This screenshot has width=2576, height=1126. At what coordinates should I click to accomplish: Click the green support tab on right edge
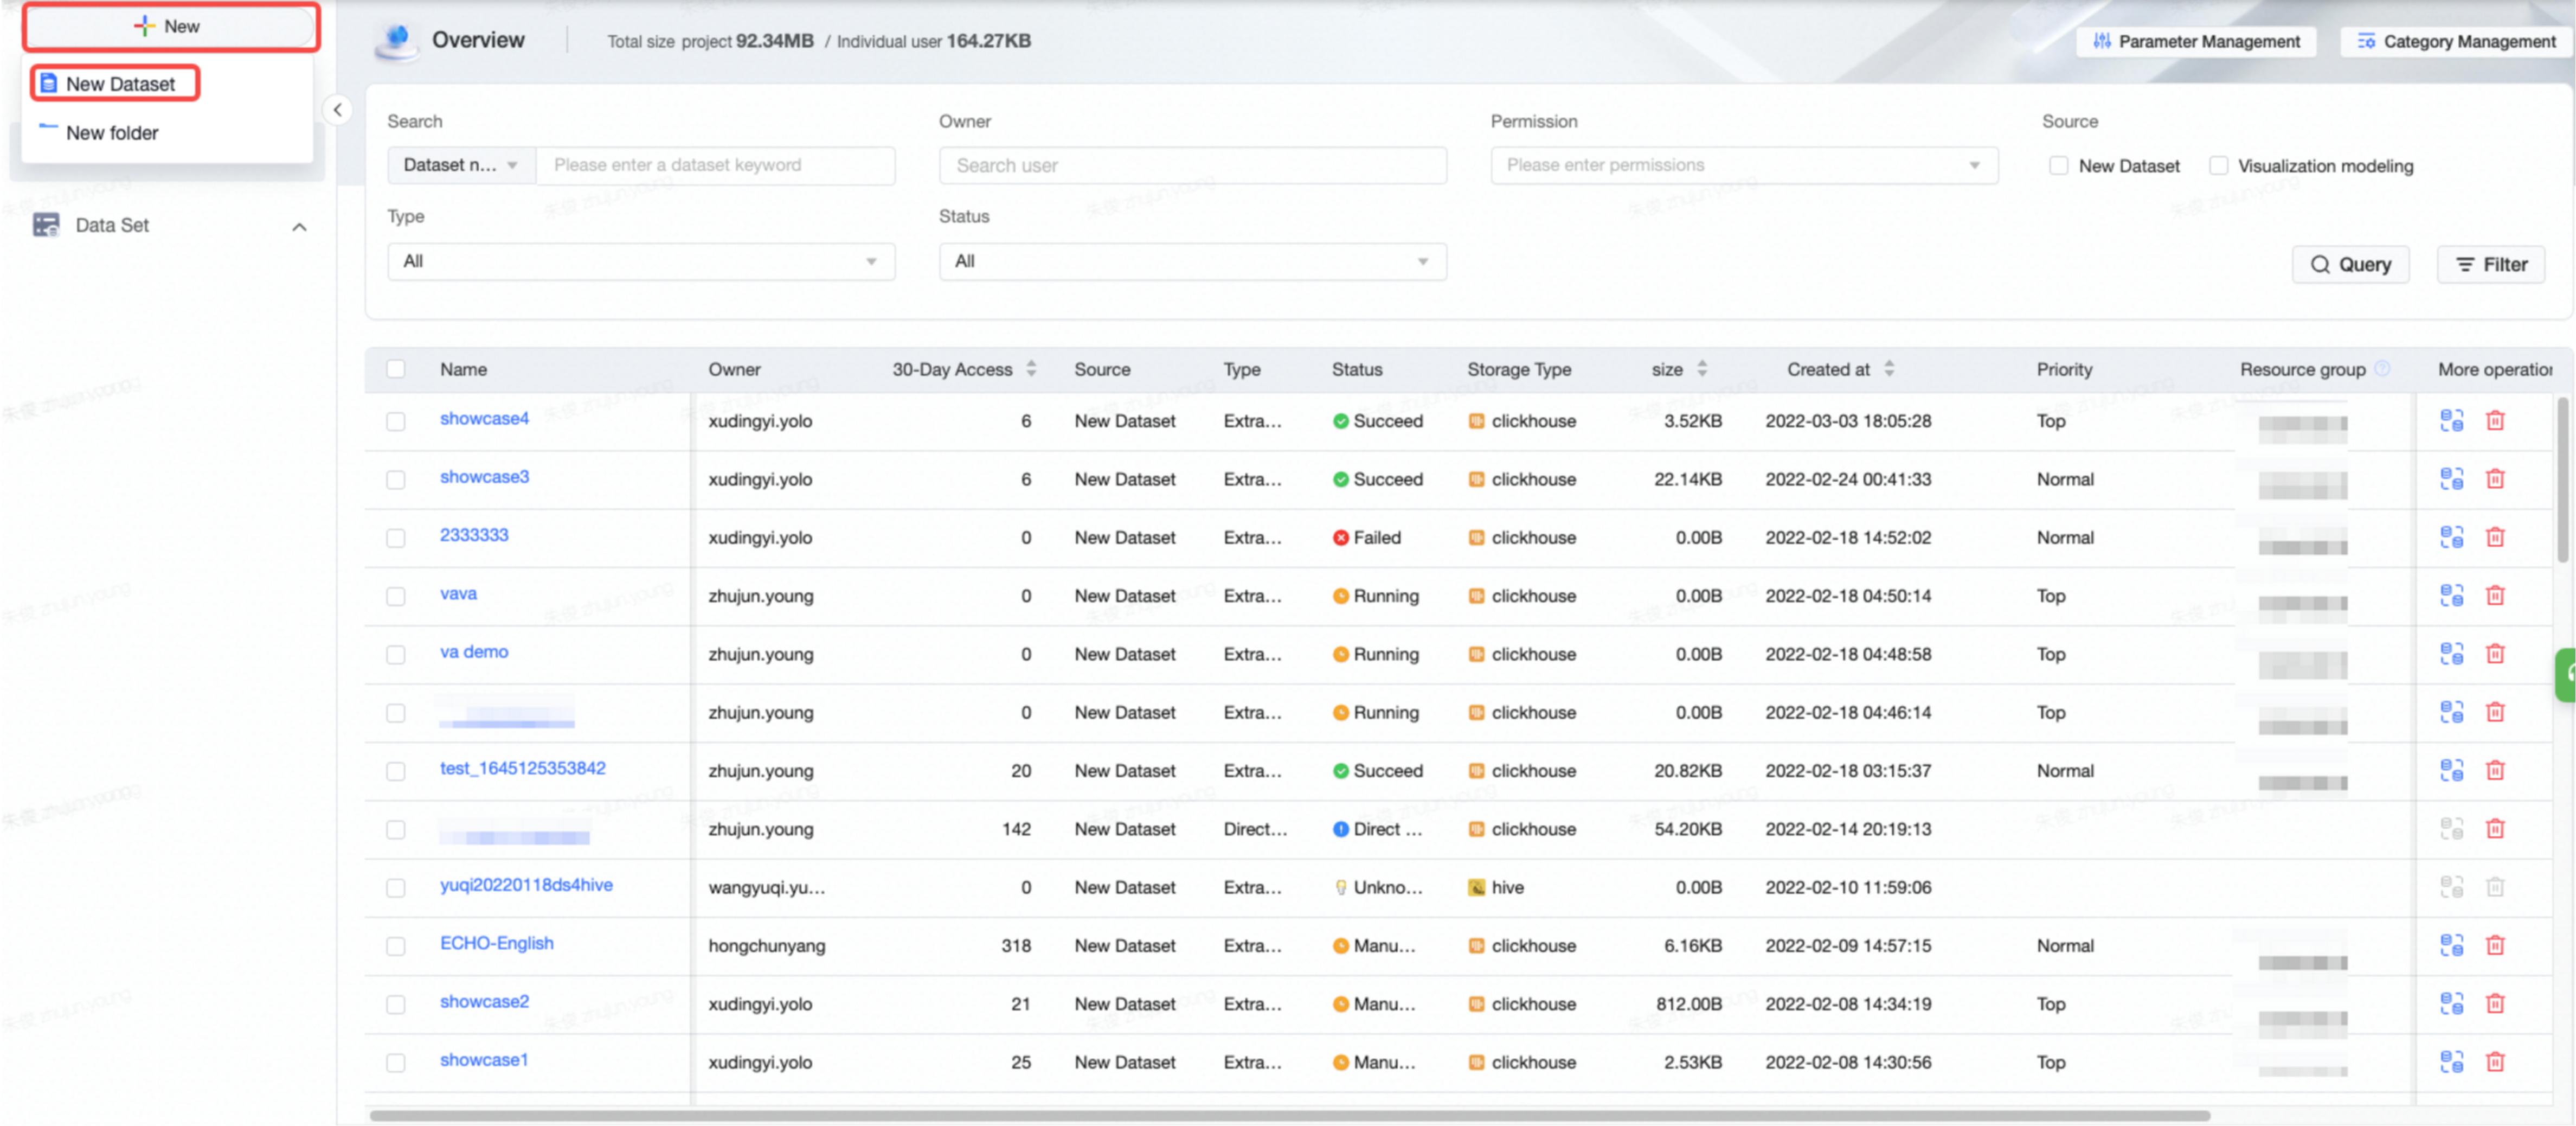pos(2566,675)
